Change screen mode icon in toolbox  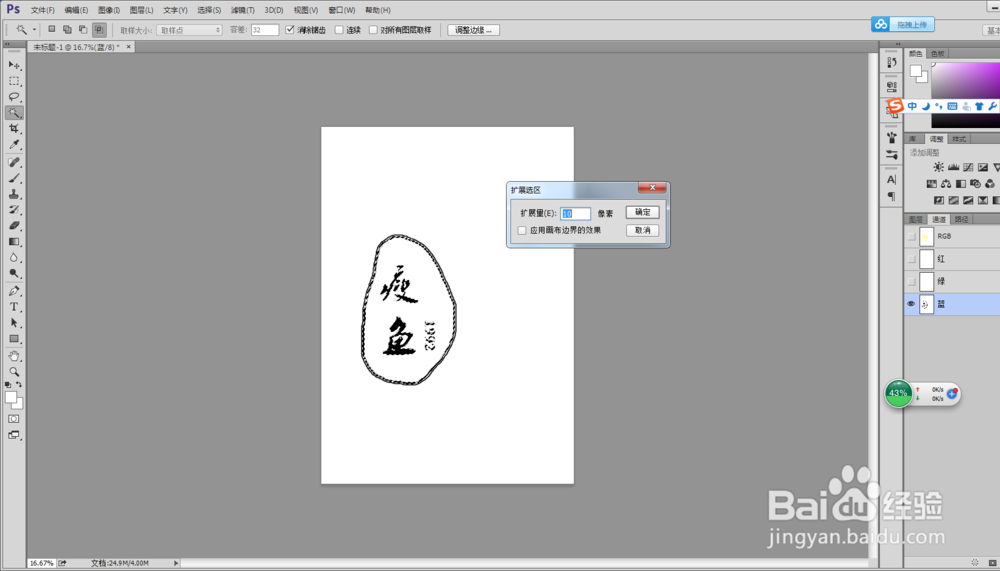click(13, 435)
